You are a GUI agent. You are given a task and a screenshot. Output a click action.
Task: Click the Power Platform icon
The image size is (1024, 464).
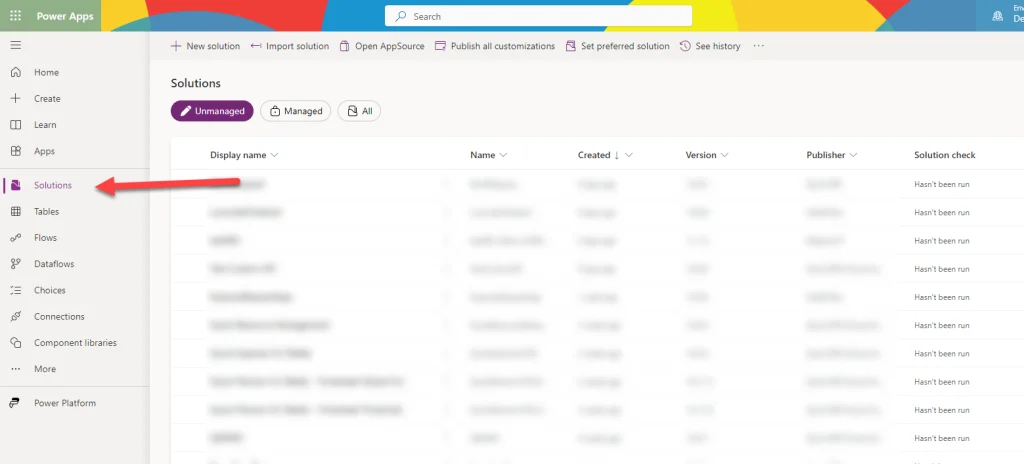click(14, 403)
